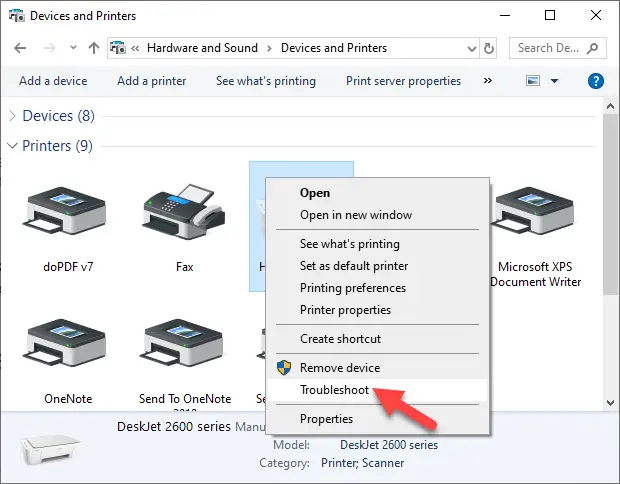Open address bar history dropdown
This screenshot has width=620, height=484.
click(x=469, y=48)
